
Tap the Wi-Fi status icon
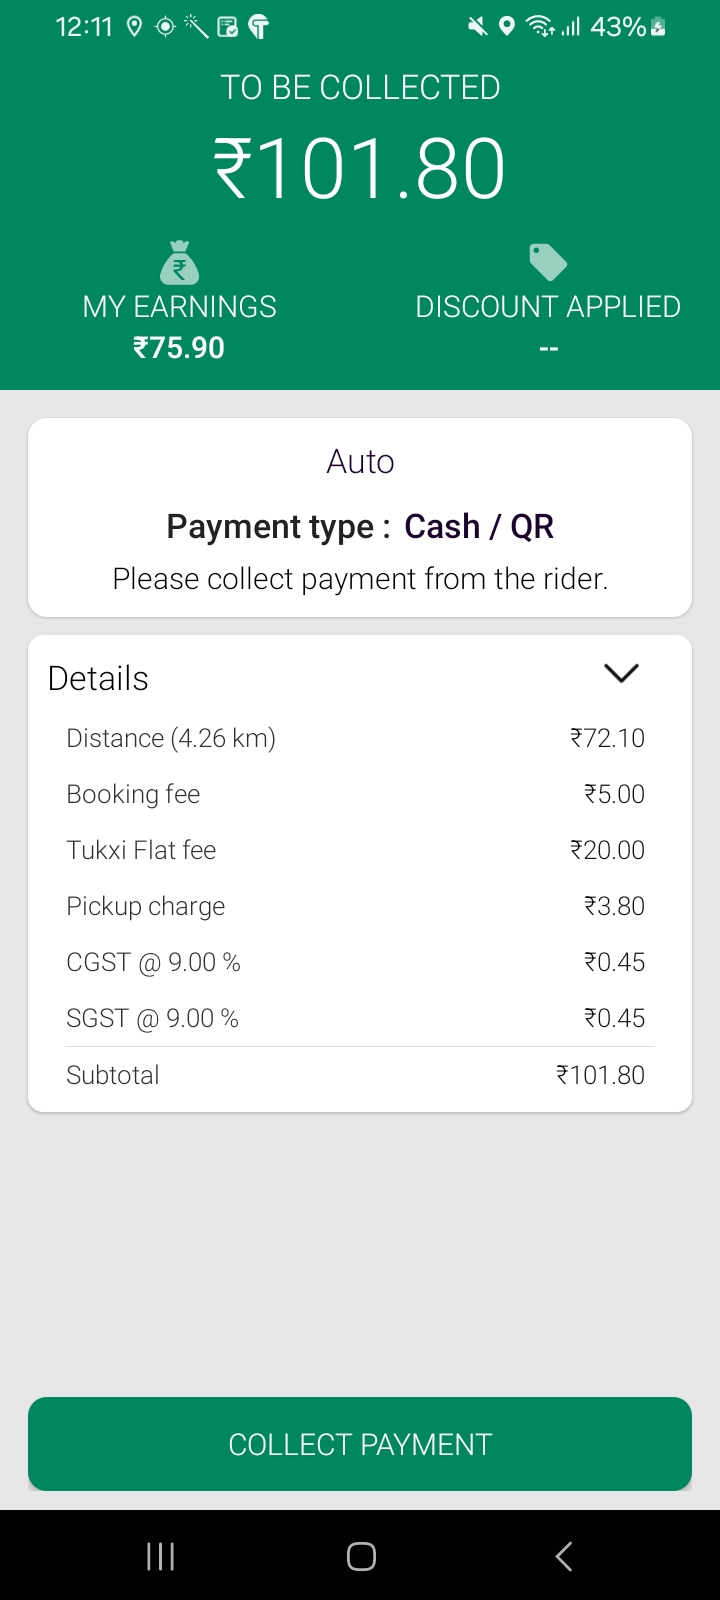(x=540, y=27)
